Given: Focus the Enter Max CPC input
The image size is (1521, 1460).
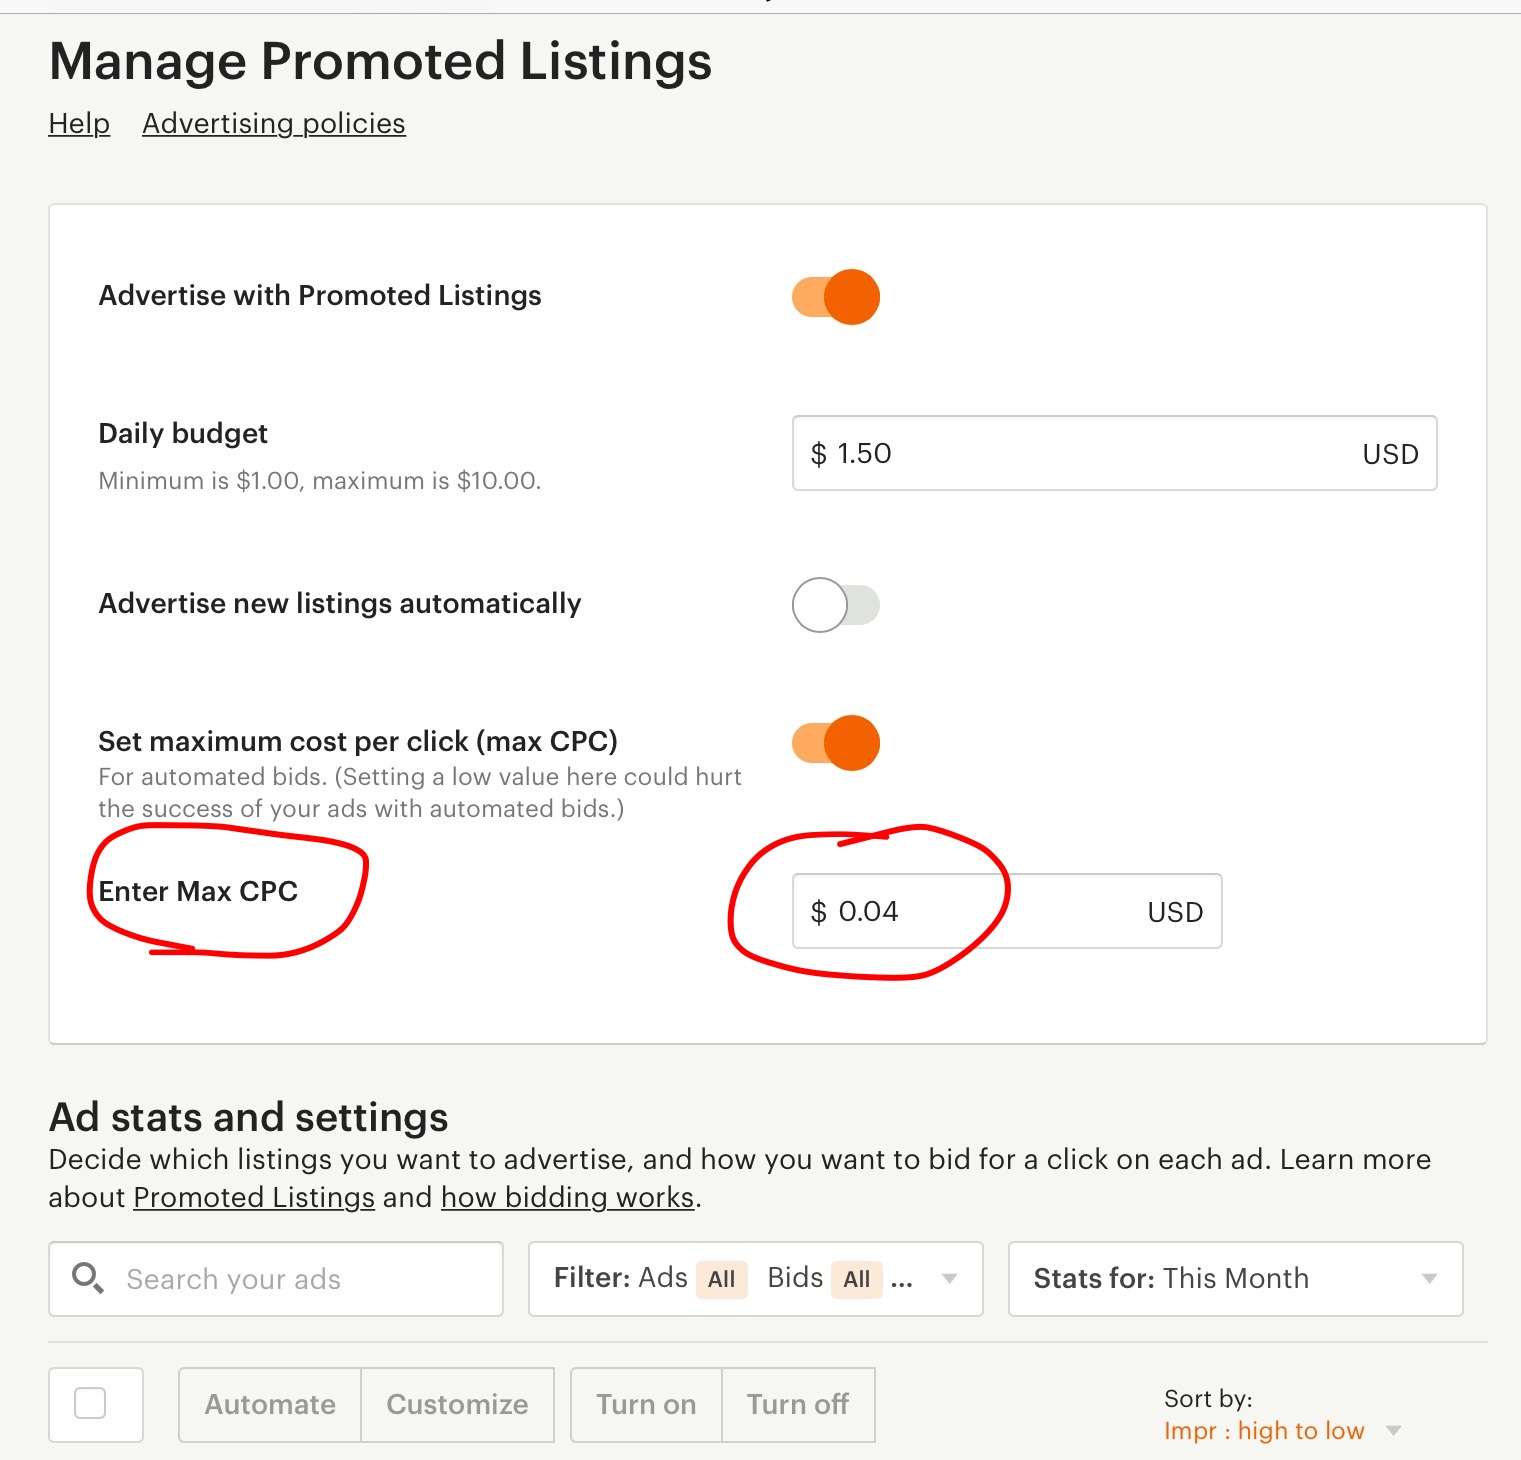Looking at the screenshot, I should tap(1007, 911).
